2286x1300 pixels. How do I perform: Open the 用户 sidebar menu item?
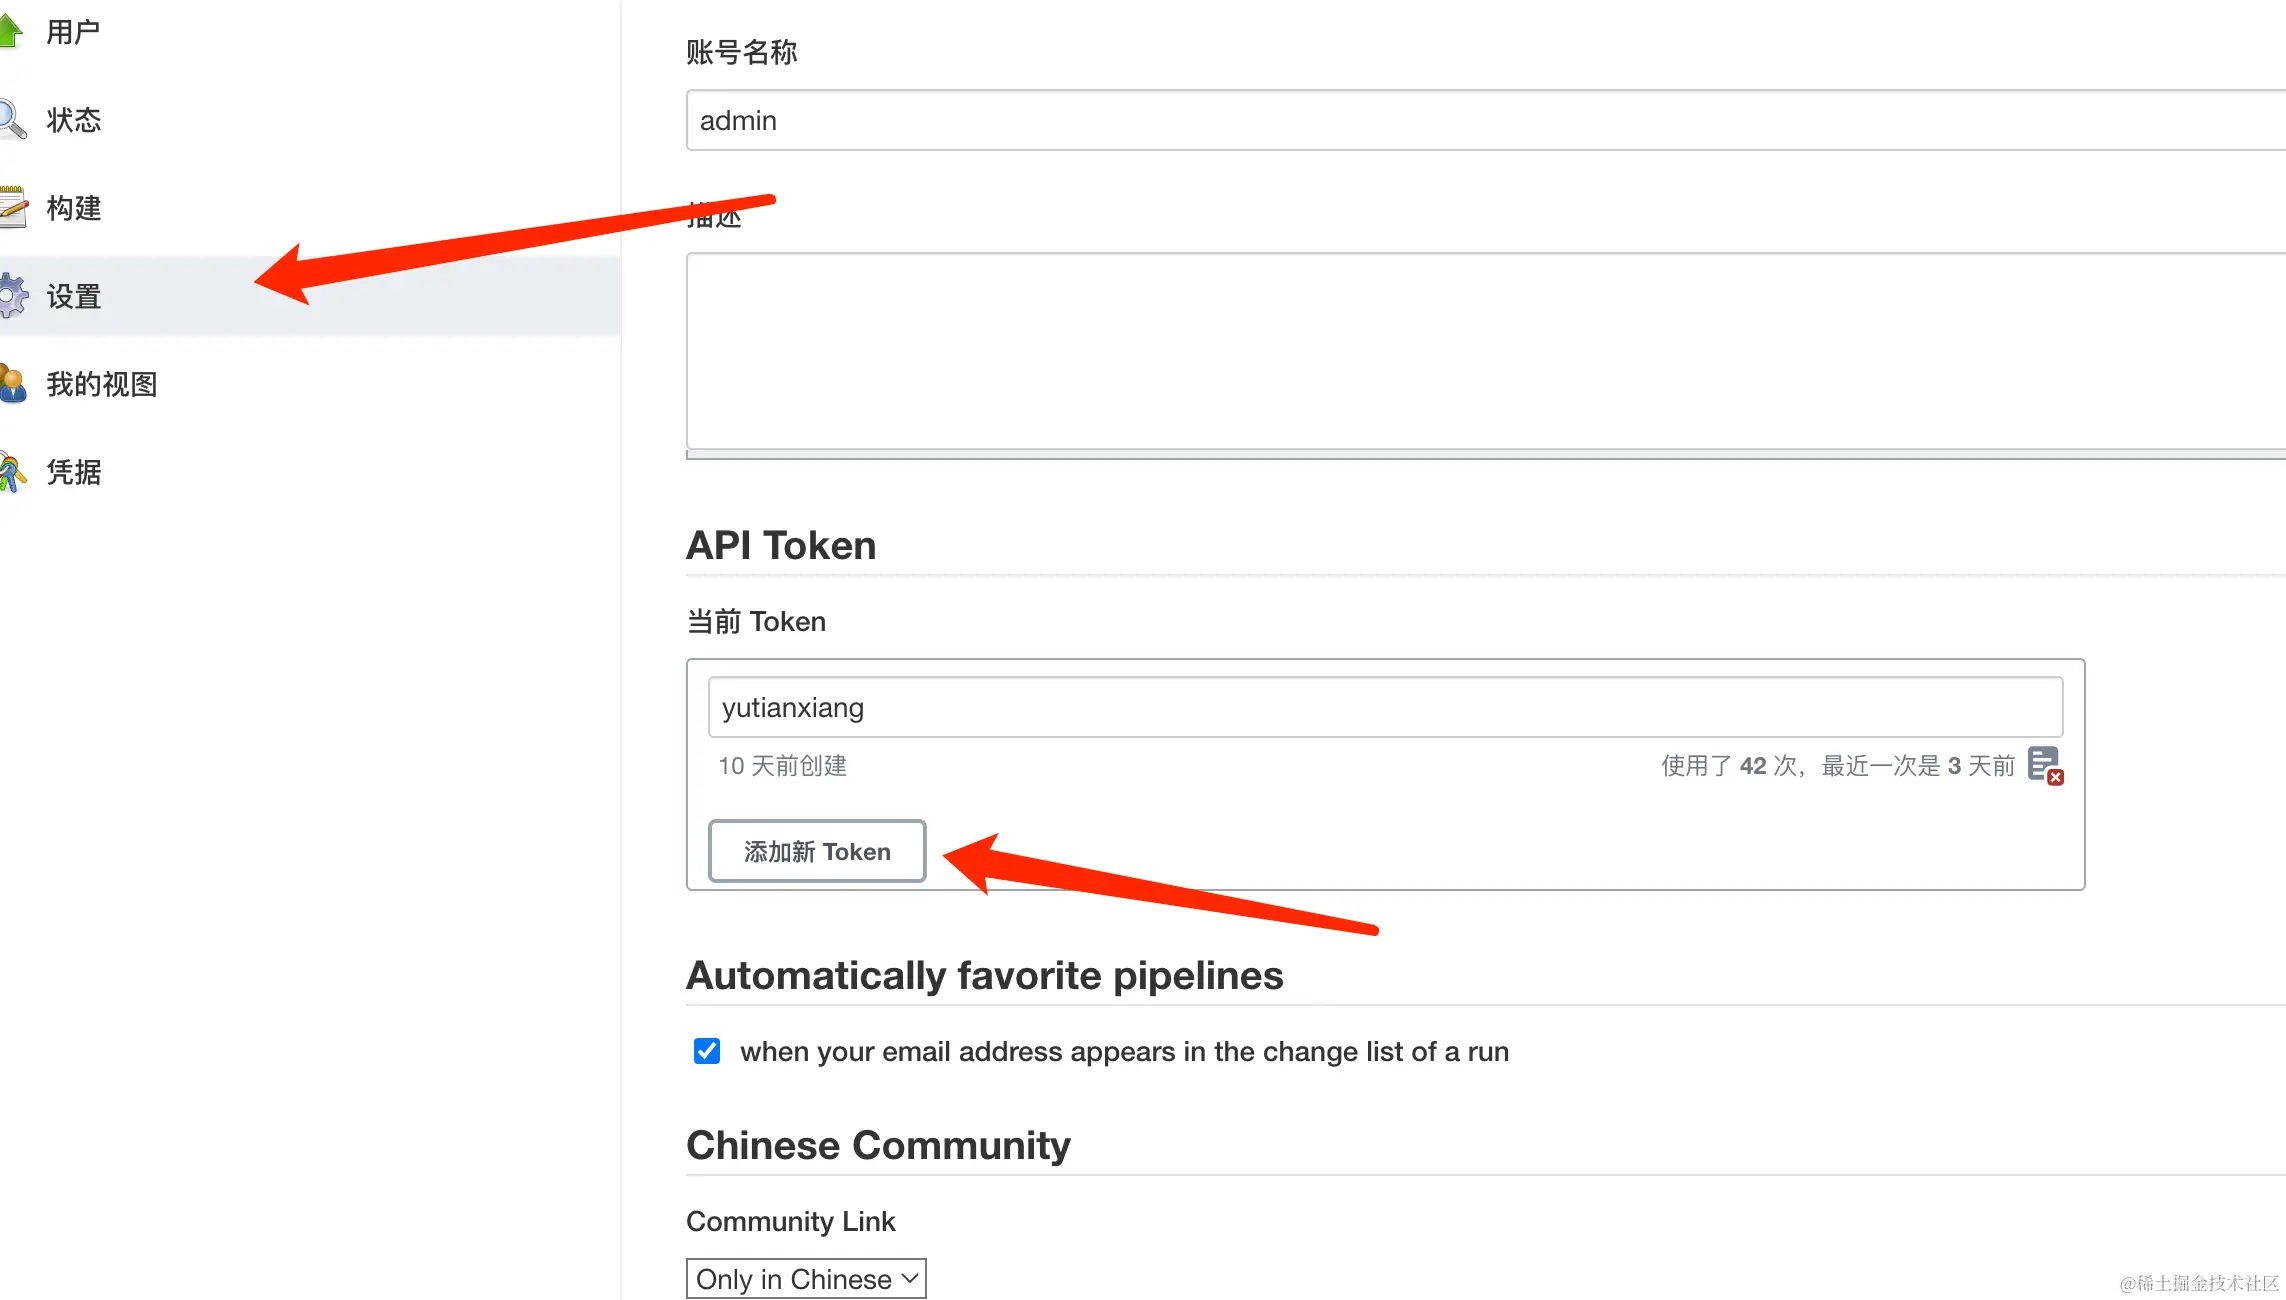point(73,32)
